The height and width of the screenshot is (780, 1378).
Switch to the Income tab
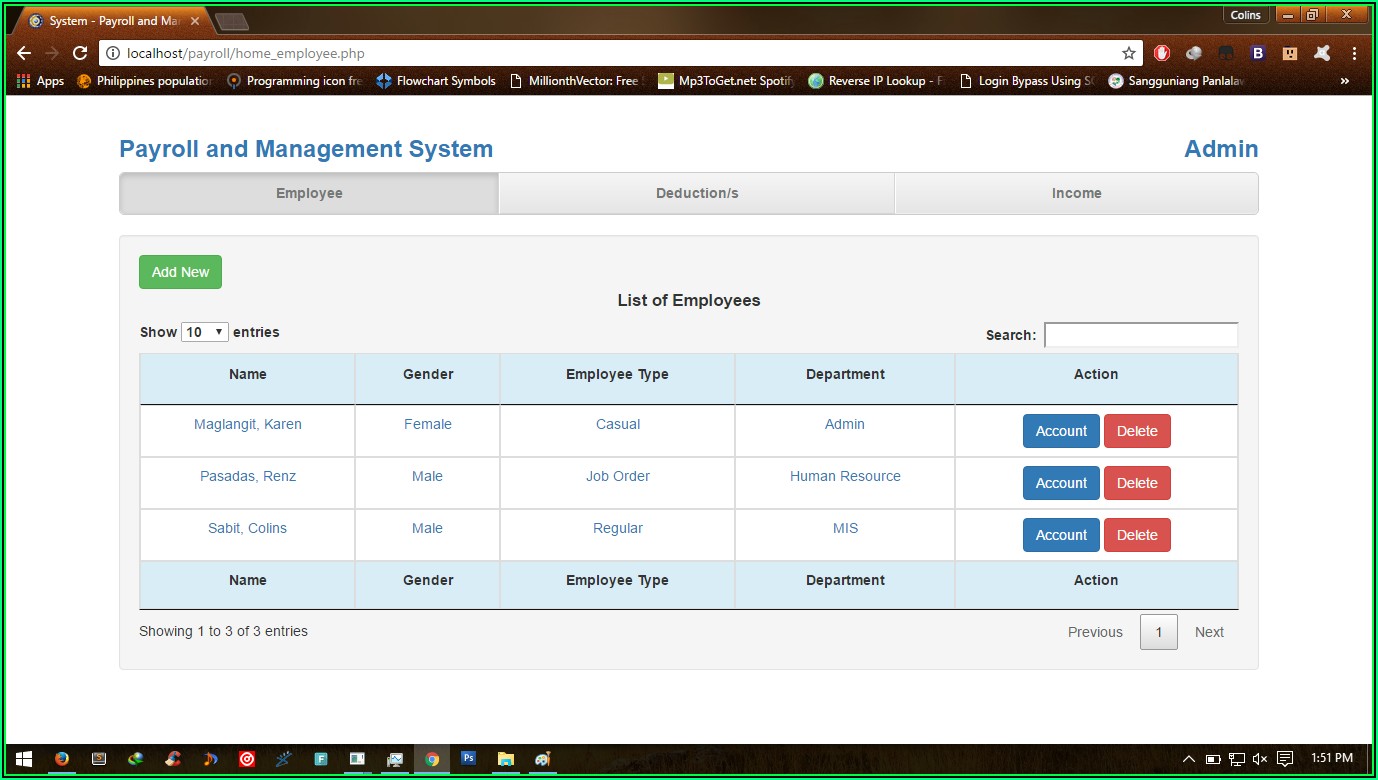tap(1076, 193)
